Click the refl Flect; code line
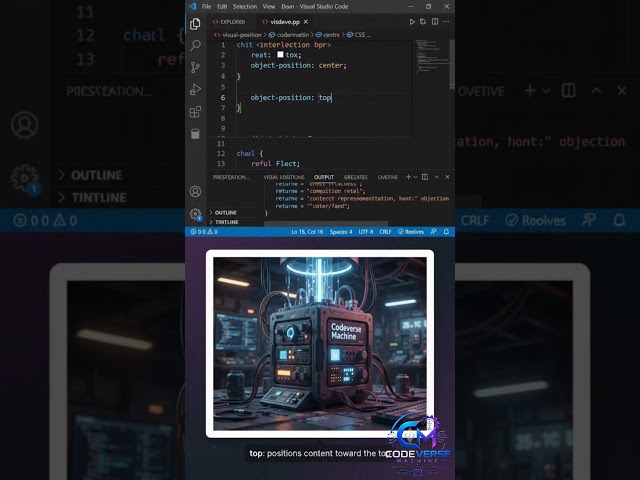The height and width of the screenshot is (480, 640). [276, 164]
